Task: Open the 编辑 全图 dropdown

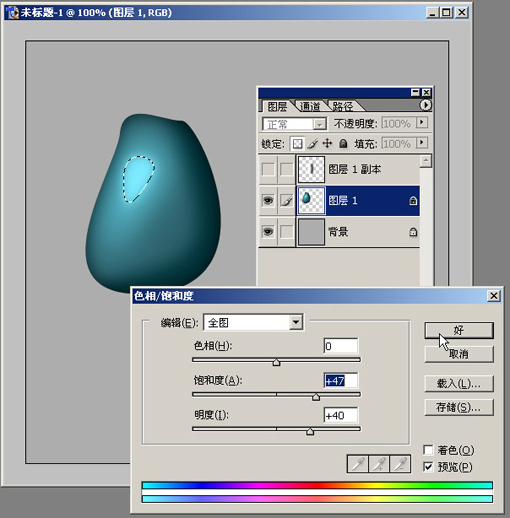Action: tap(296, 322)
